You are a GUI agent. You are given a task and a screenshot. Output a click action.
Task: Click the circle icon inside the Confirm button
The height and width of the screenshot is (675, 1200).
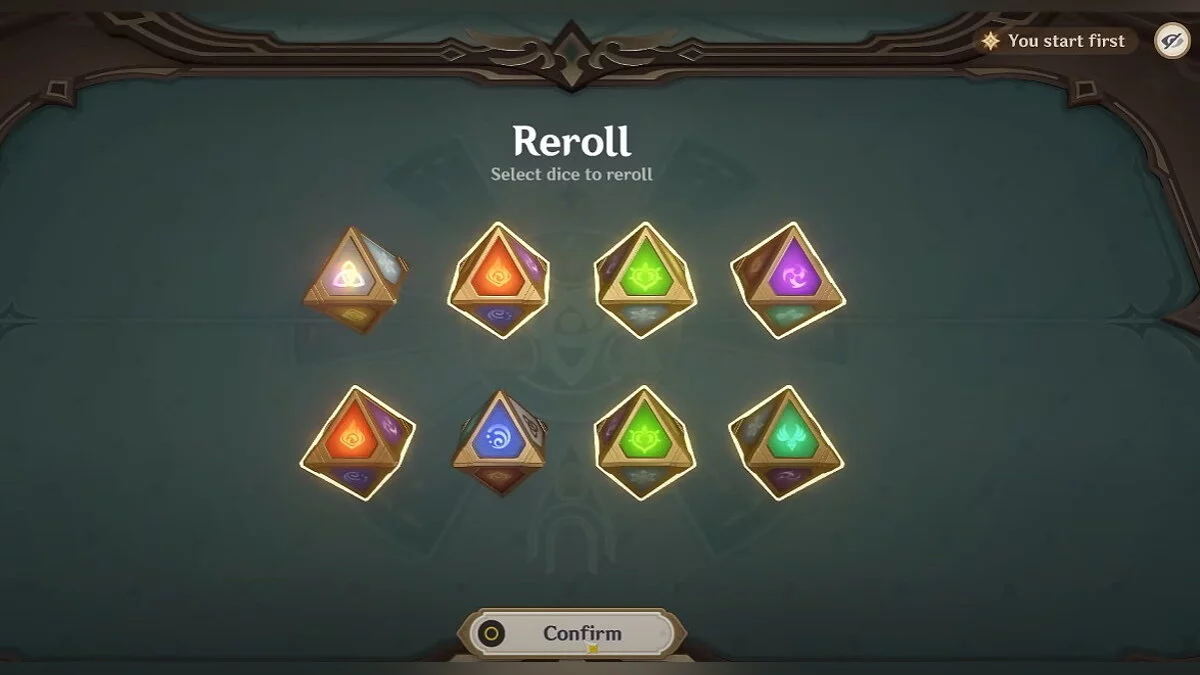pos(492,634)
